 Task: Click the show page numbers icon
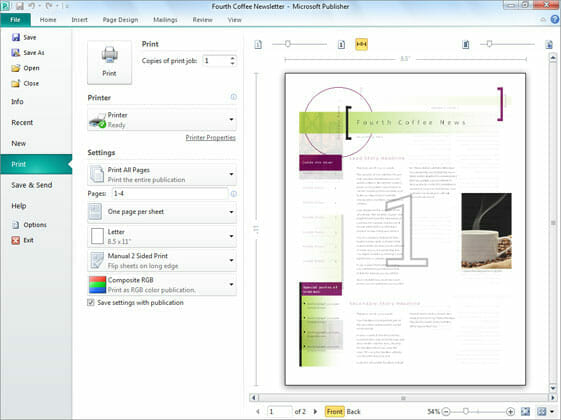341,44
